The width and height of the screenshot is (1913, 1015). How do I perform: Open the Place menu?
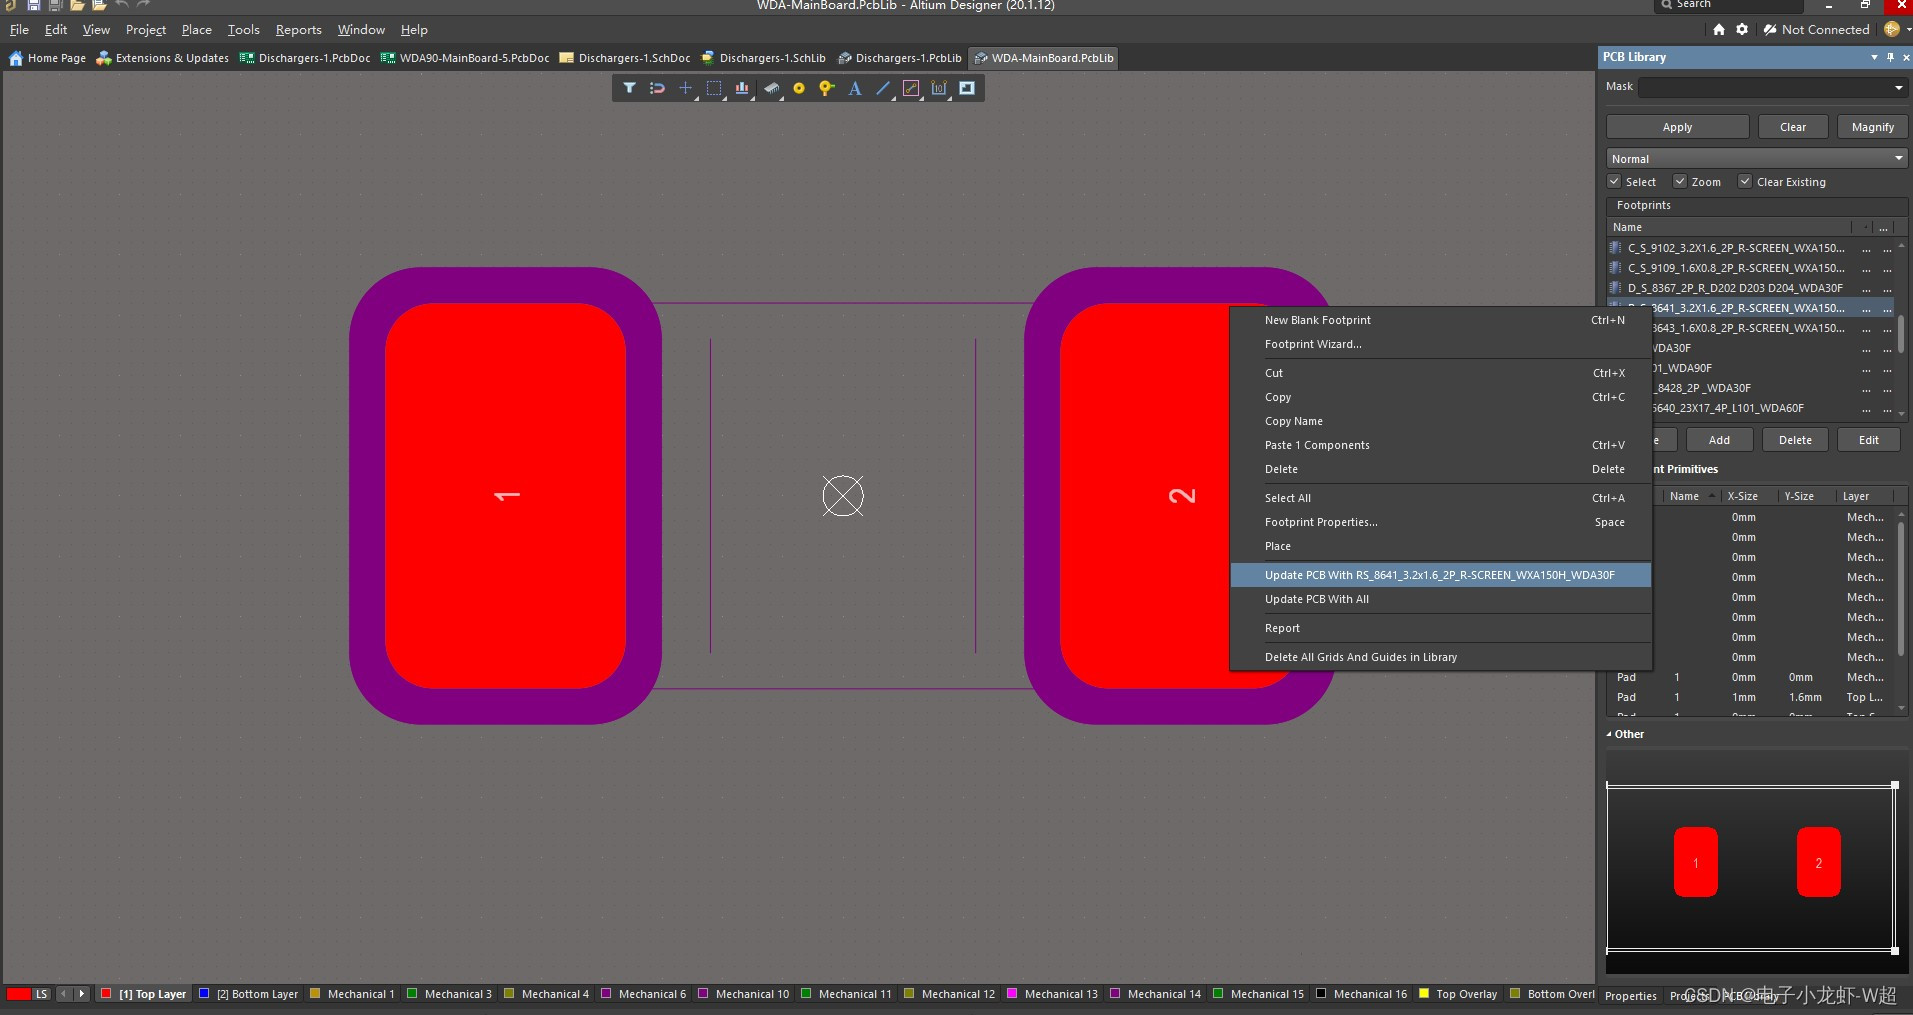(x=196, y=30)
